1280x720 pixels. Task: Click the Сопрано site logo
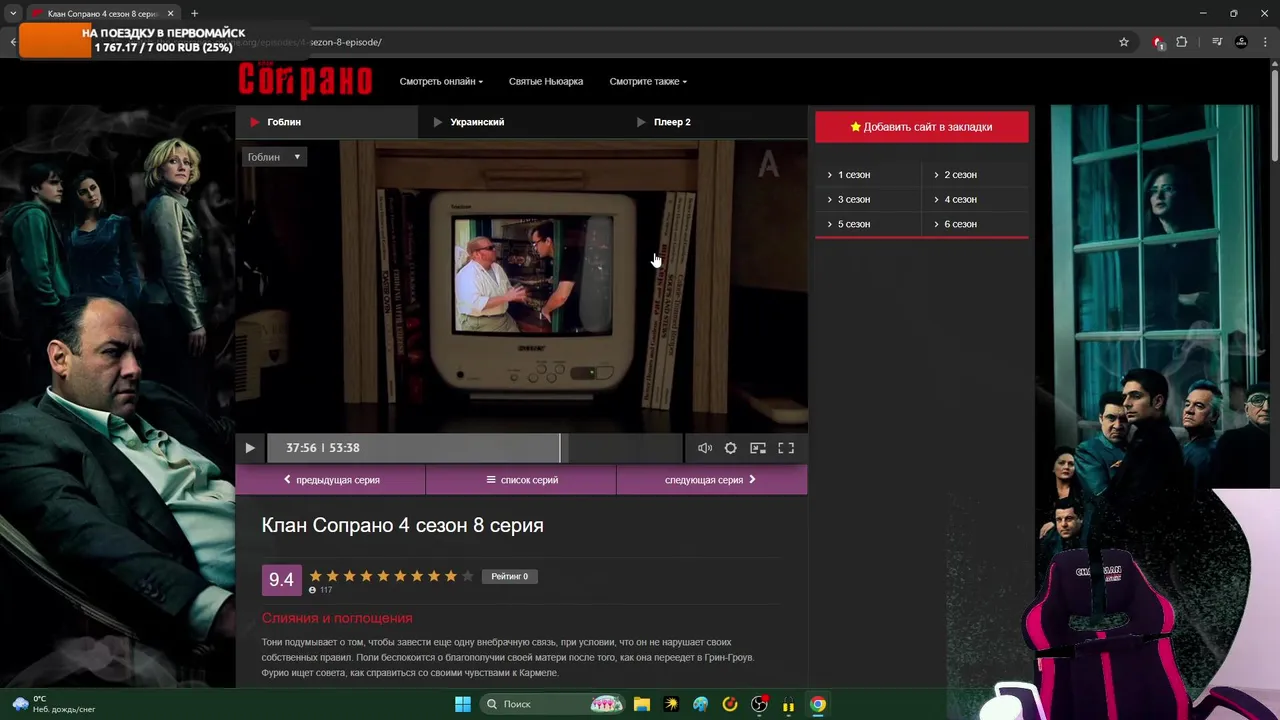tap(305, 80)
